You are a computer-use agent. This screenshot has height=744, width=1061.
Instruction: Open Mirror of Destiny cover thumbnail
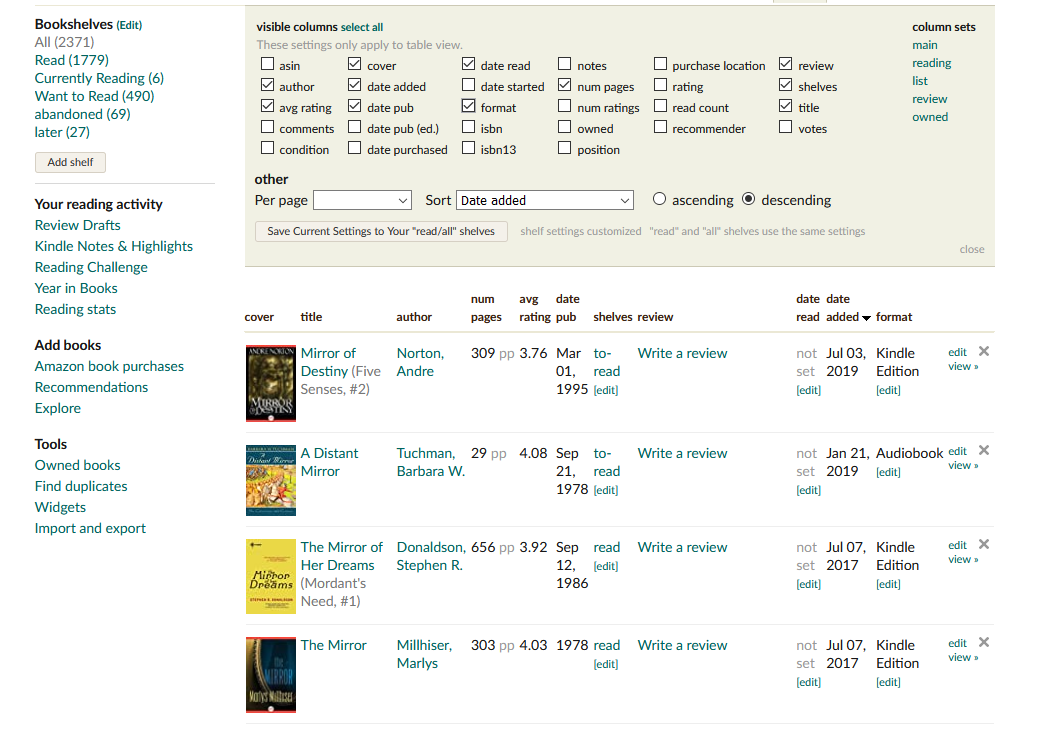coord(270,383)
